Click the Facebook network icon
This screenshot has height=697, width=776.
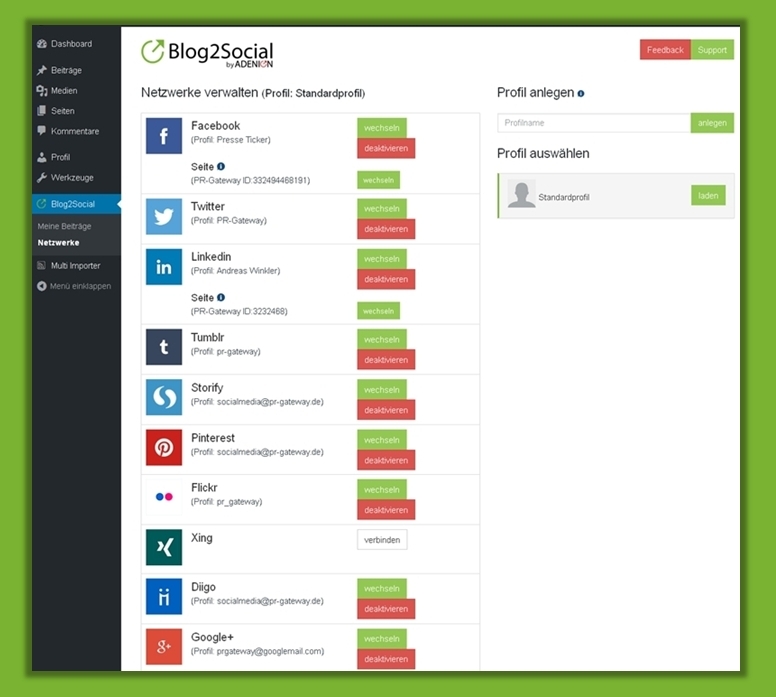click(164, 135)
